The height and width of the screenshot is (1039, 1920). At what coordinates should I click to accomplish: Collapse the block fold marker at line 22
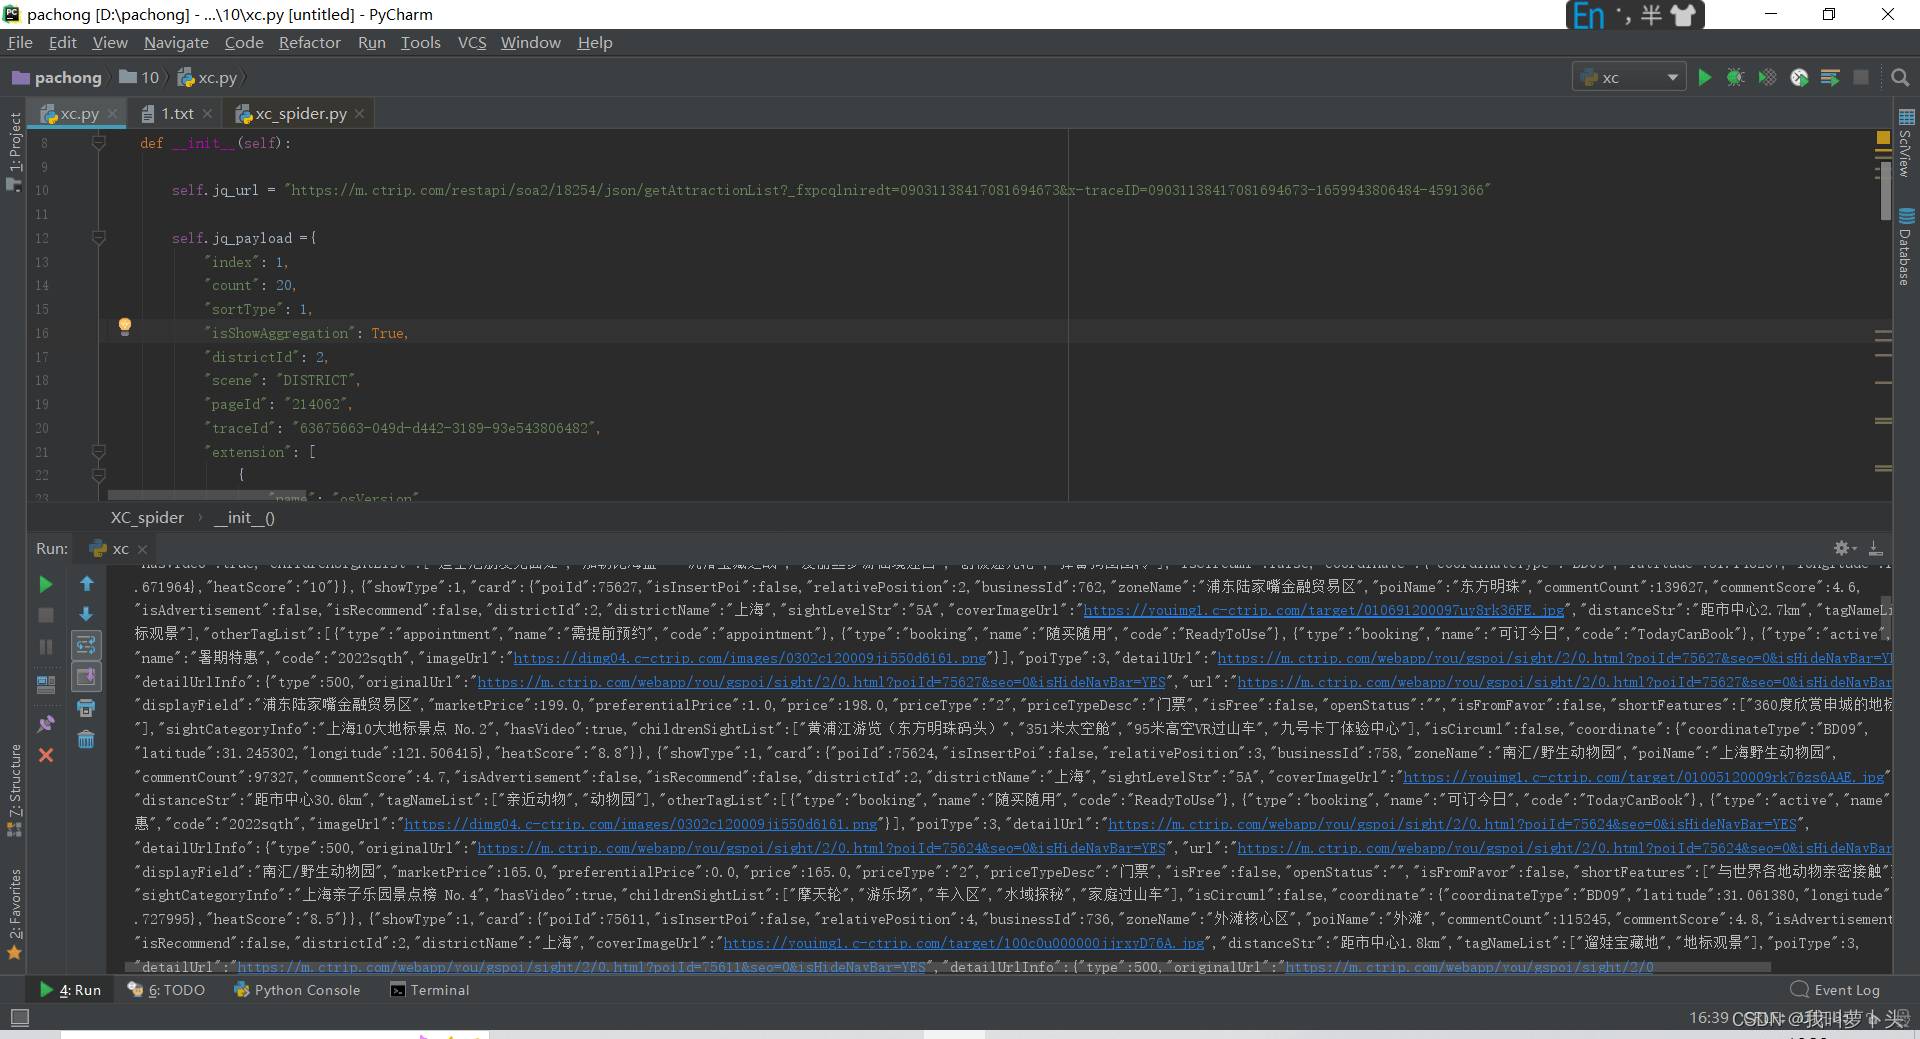click(99, 475)
